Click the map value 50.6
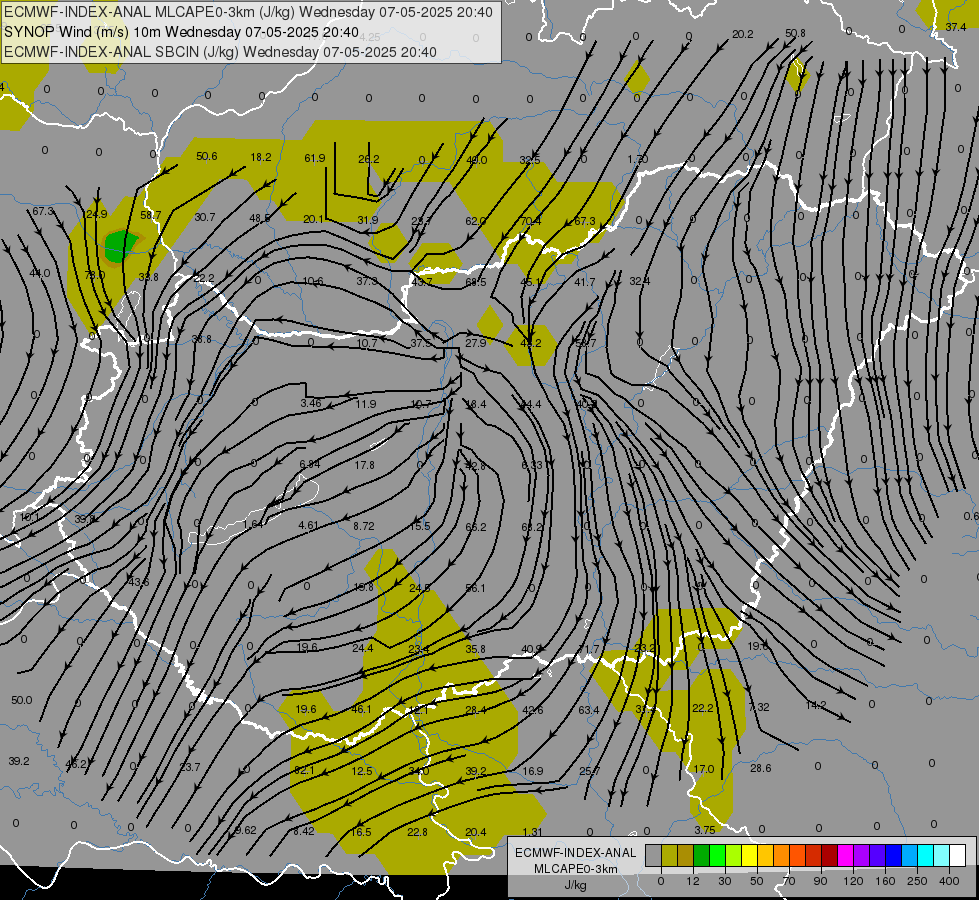 pos(207,156)
